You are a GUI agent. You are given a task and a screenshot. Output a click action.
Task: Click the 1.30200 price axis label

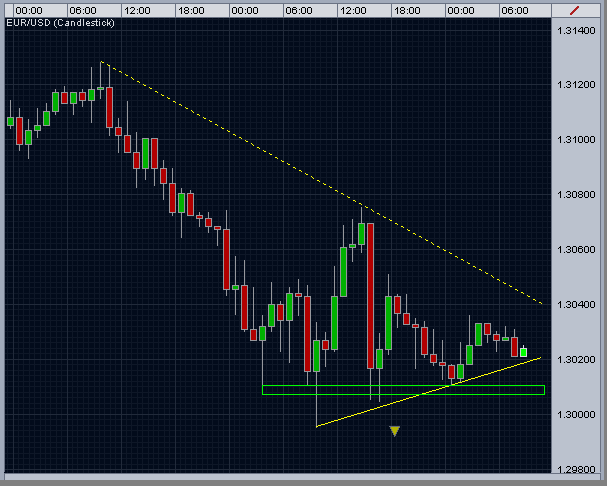pyautogui.click(x=576, y=360)
